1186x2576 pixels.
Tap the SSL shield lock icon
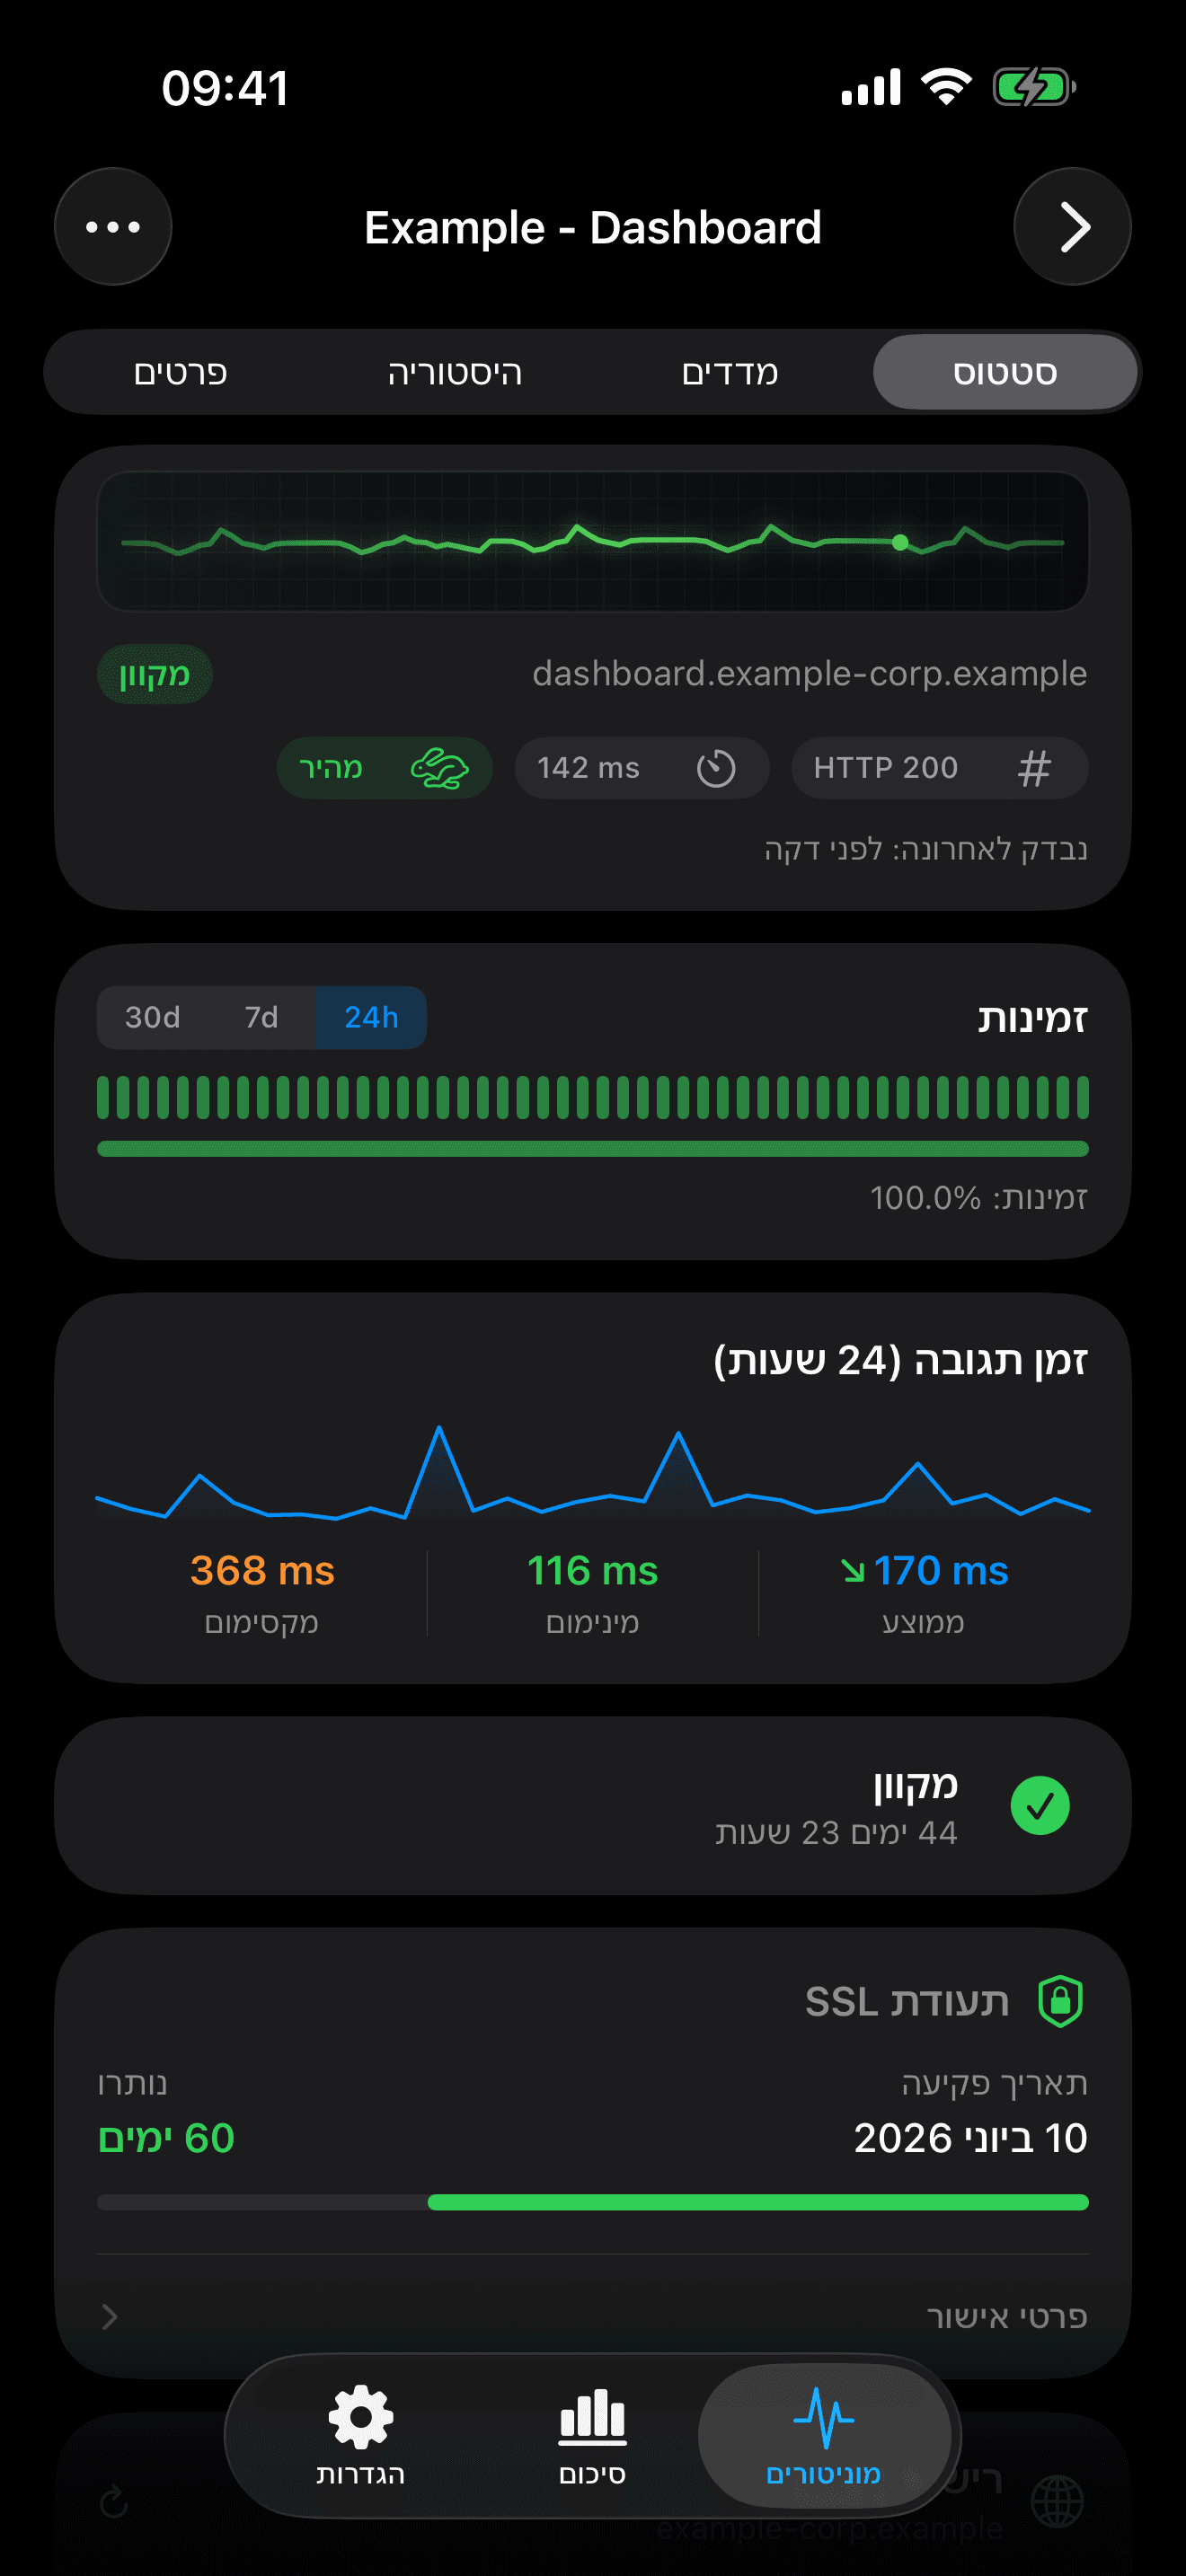pos(1060,2001)
